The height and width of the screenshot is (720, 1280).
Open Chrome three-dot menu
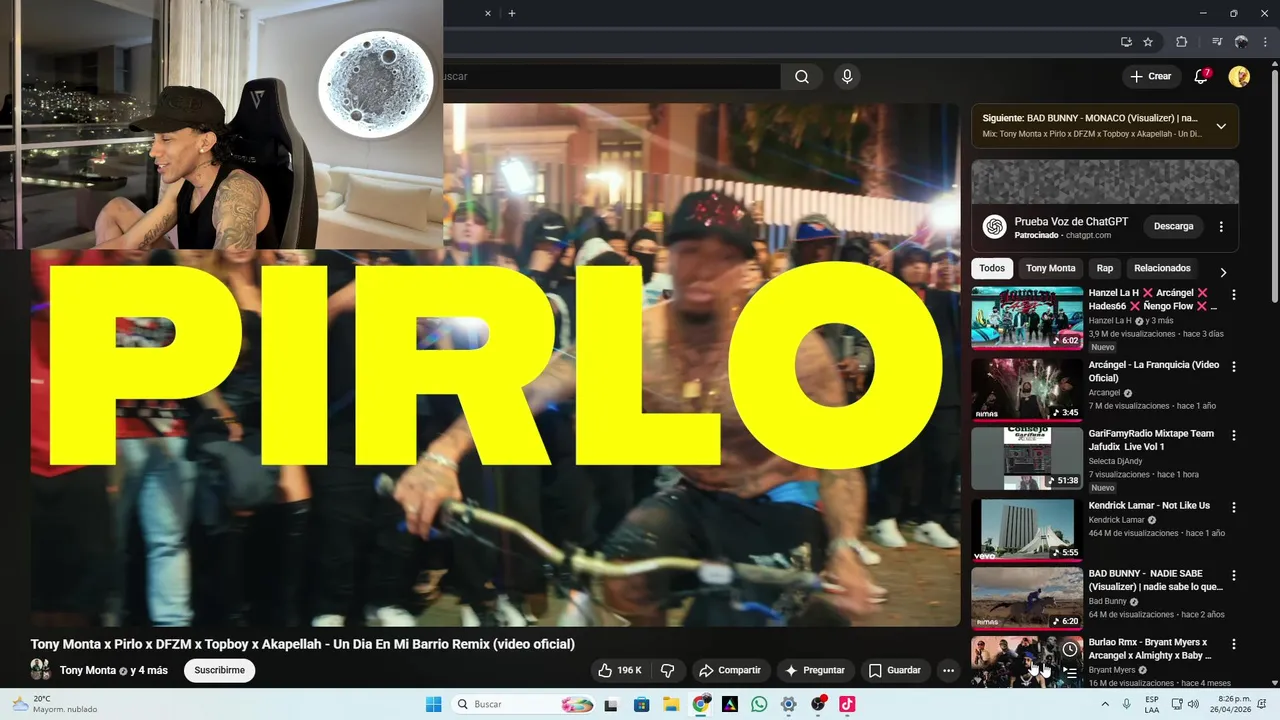point(1267,42)
